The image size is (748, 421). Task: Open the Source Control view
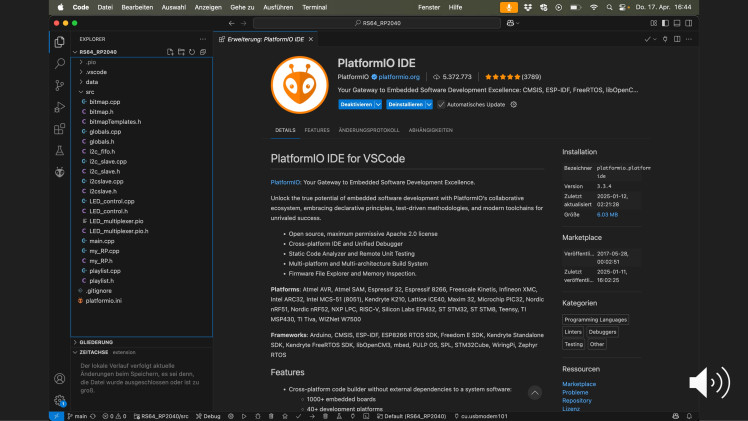(60, 85)
